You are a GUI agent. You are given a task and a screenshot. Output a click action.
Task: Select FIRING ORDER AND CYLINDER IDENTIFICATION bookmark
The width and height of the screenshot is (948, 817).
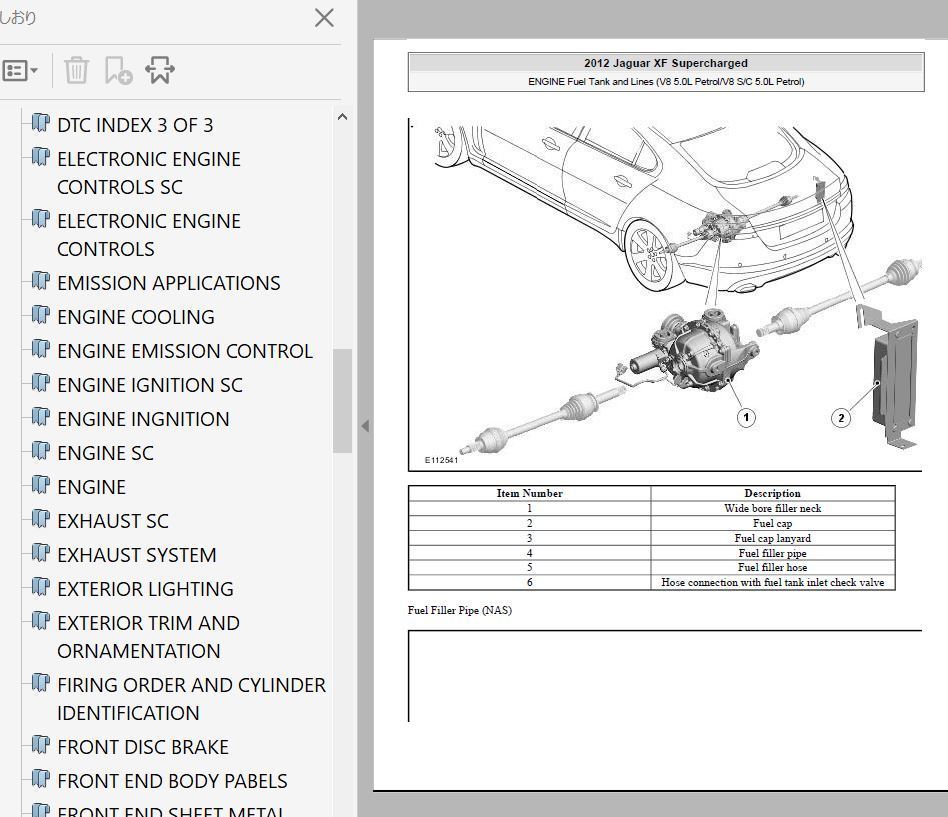191,699
